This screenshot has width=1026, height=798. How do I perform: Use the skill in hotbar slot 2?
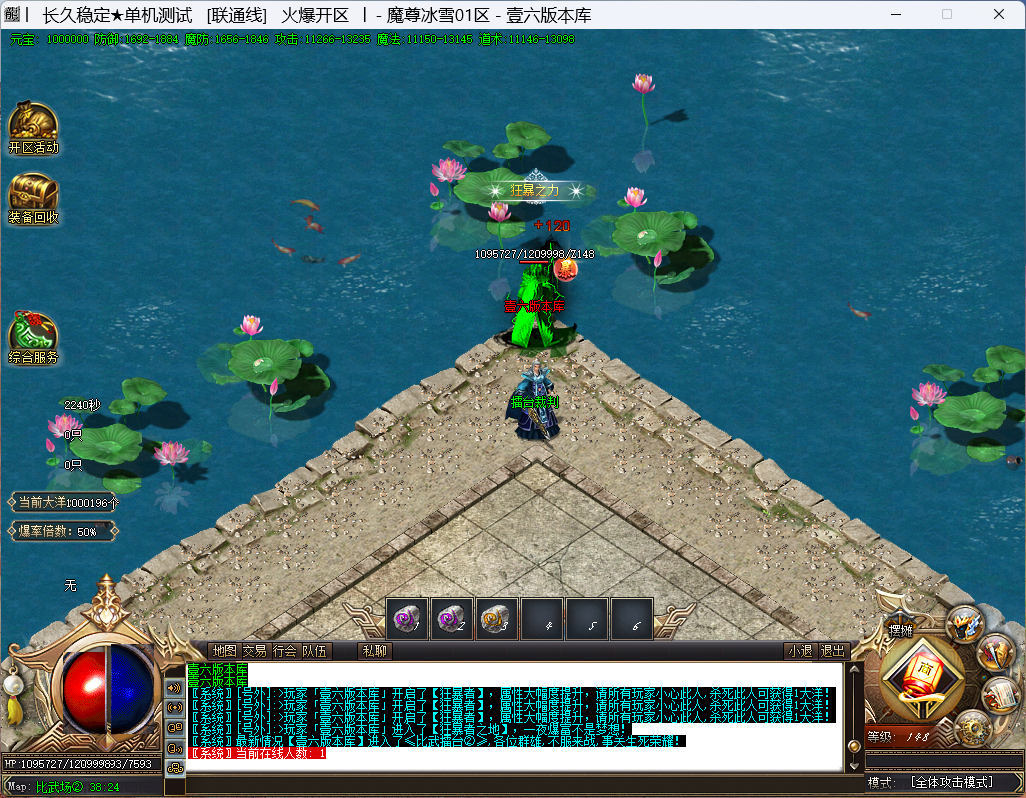click(451, 618)
